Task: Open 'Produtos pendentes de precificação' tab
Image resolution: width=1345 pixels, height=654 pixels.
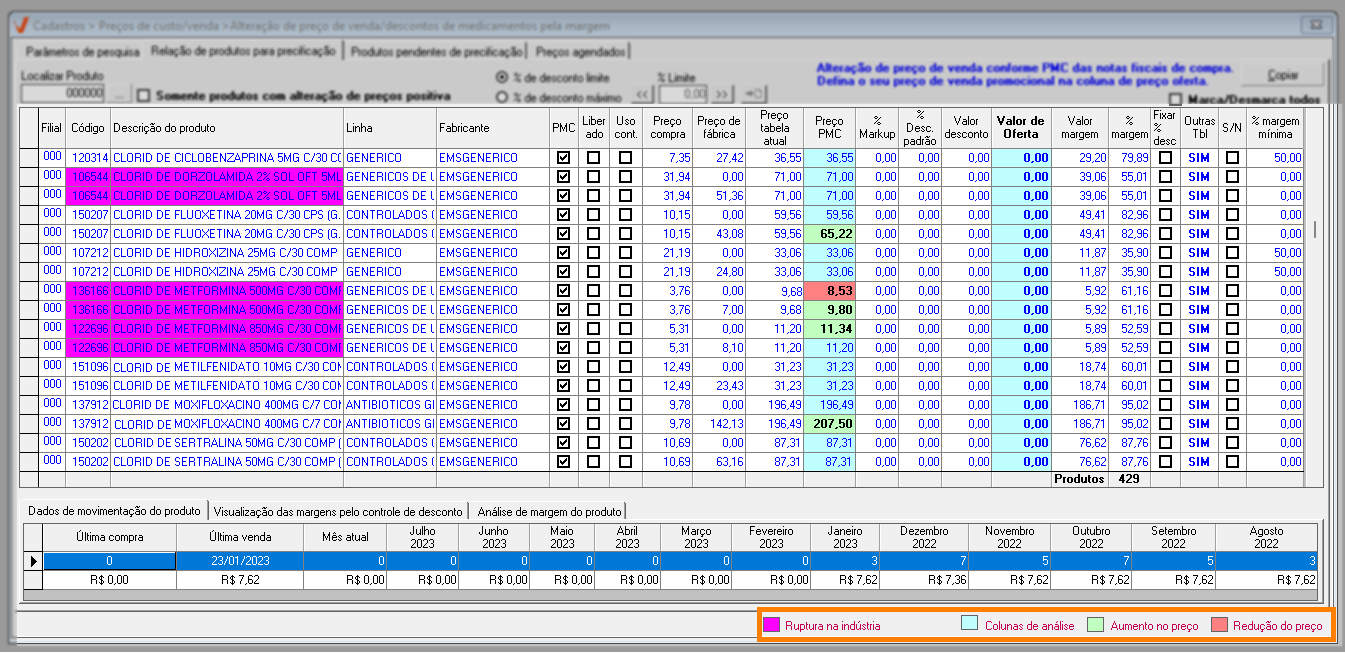Action: (x=437, y=51)
